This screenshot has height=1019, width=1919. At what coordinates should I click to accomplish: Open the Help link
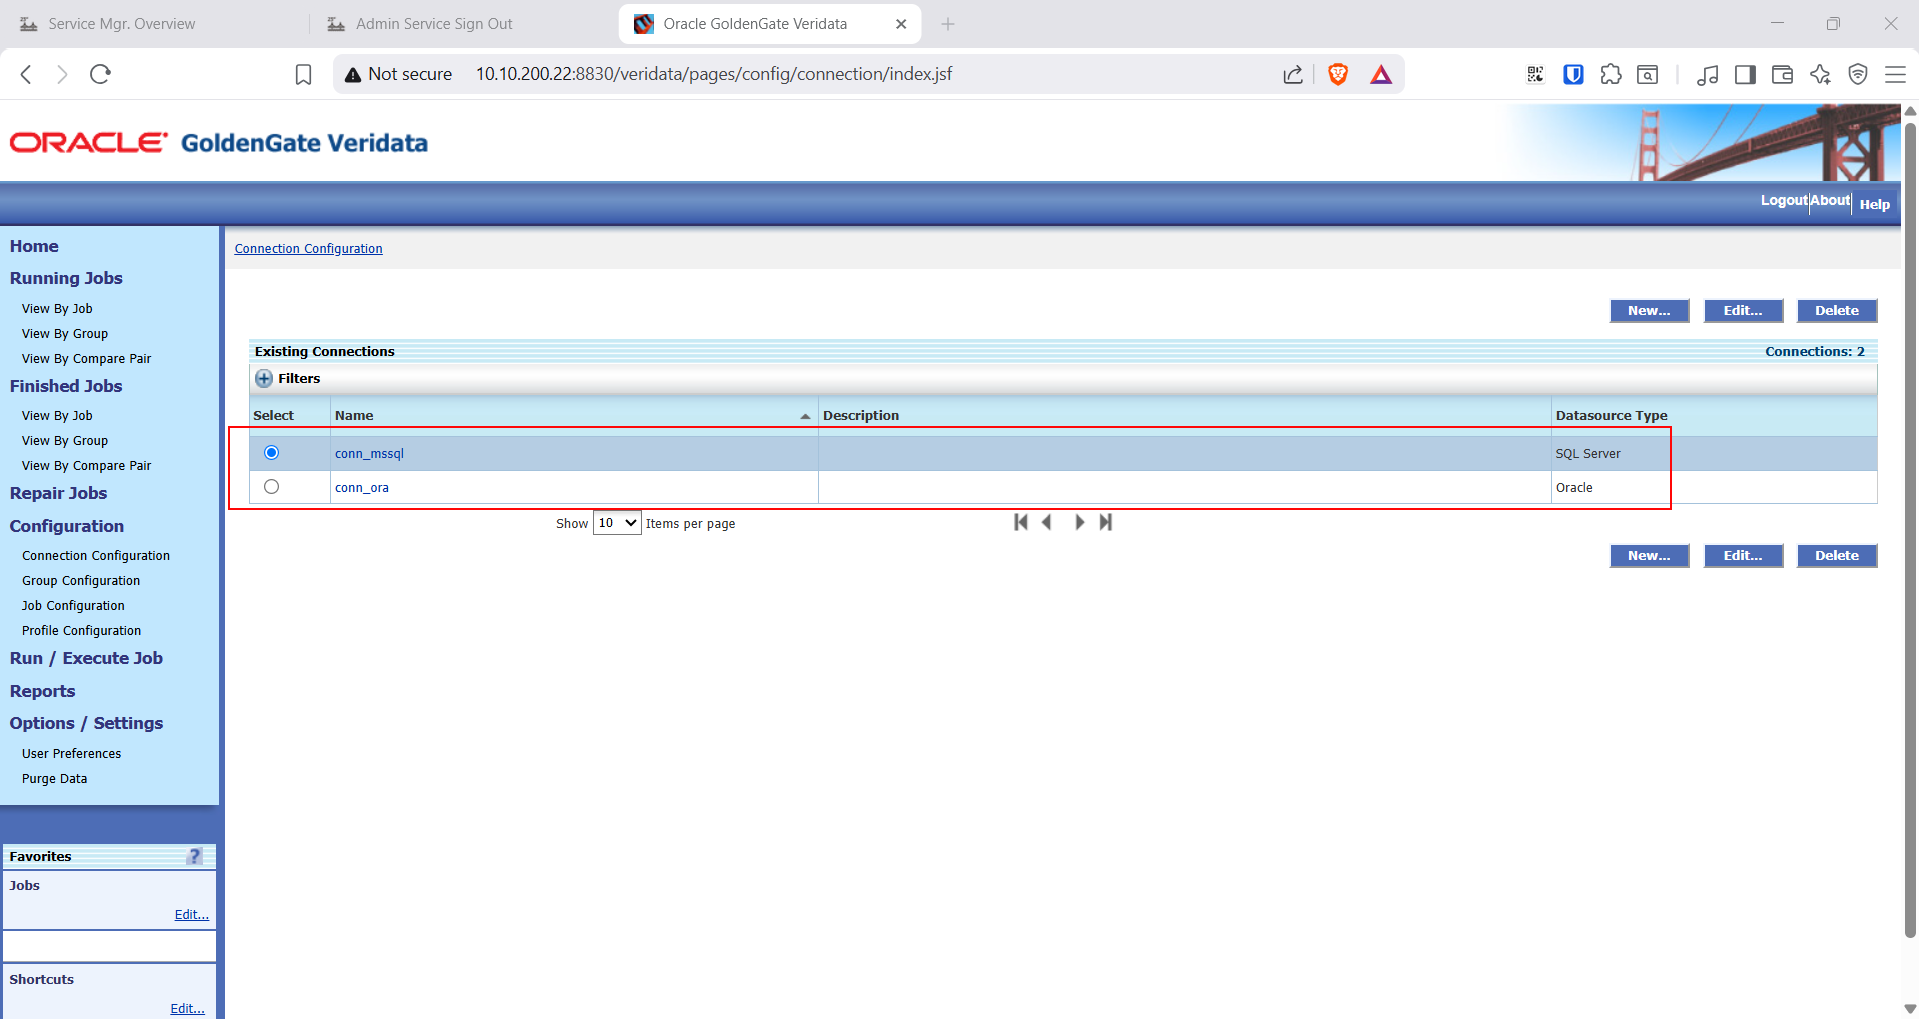point(1875,204)
